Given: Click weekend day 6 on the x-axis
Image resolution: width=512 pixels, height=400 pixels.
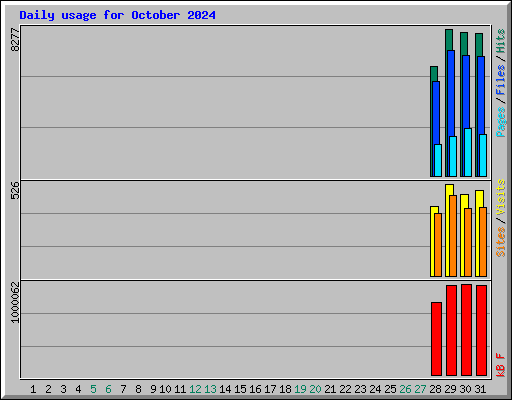Looking at the screenshot, I should tap(108, 389).
